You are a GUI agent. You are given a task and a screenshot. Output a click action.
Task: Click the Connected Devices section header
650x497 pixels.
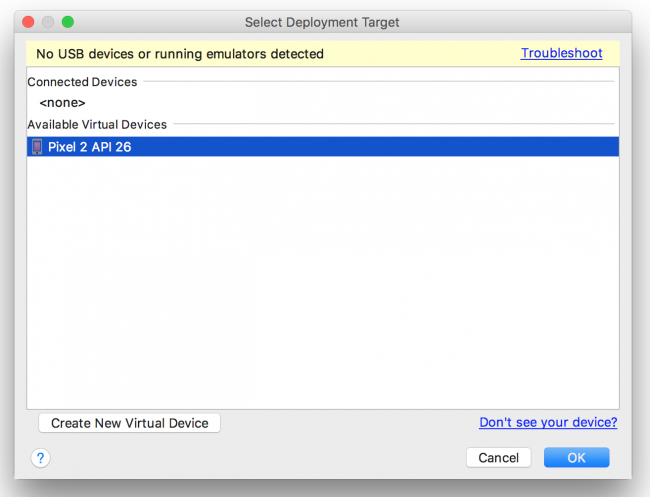coord(82,82)
